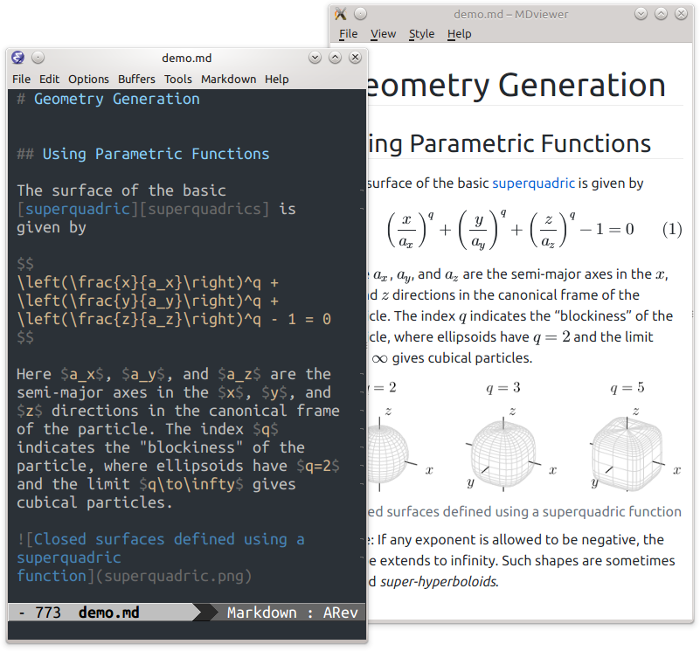This screenshot has width=700, height=651.
Task: Open the File menu in MDviewer
Action: coord(348,34)
